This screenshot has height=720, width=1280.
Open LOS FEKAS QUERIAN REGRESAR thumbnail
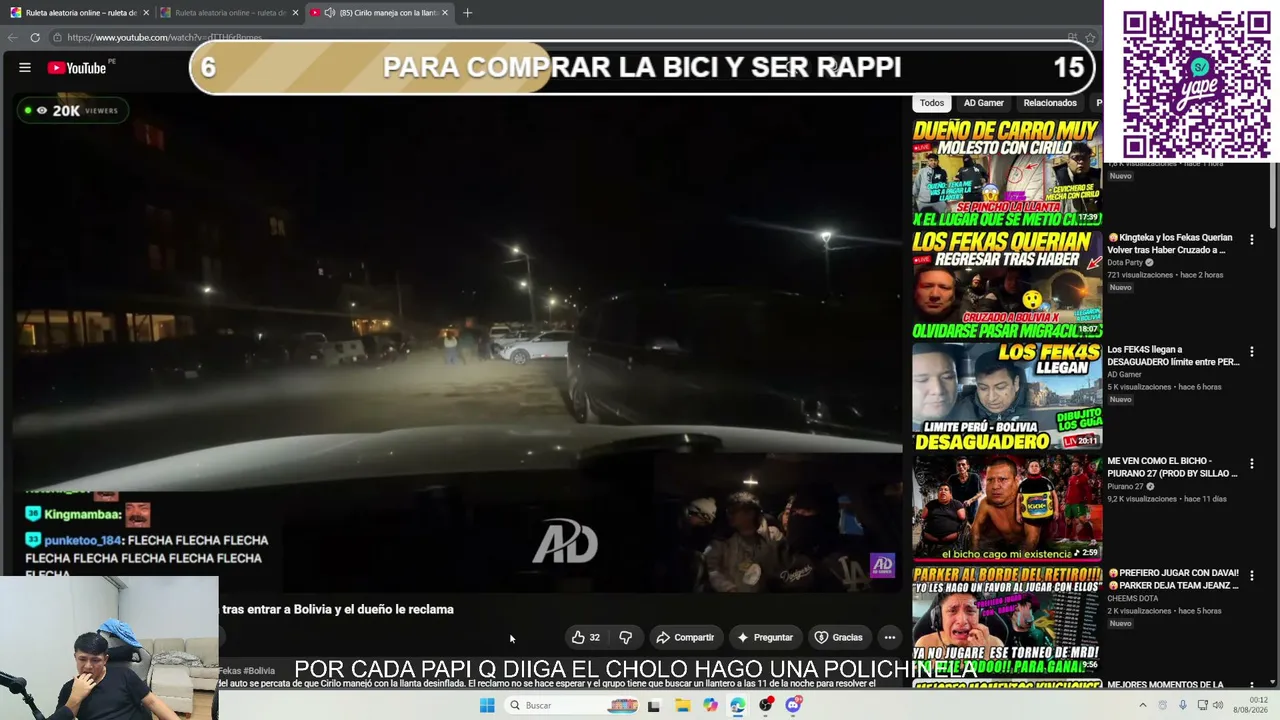coord(1006,285)
